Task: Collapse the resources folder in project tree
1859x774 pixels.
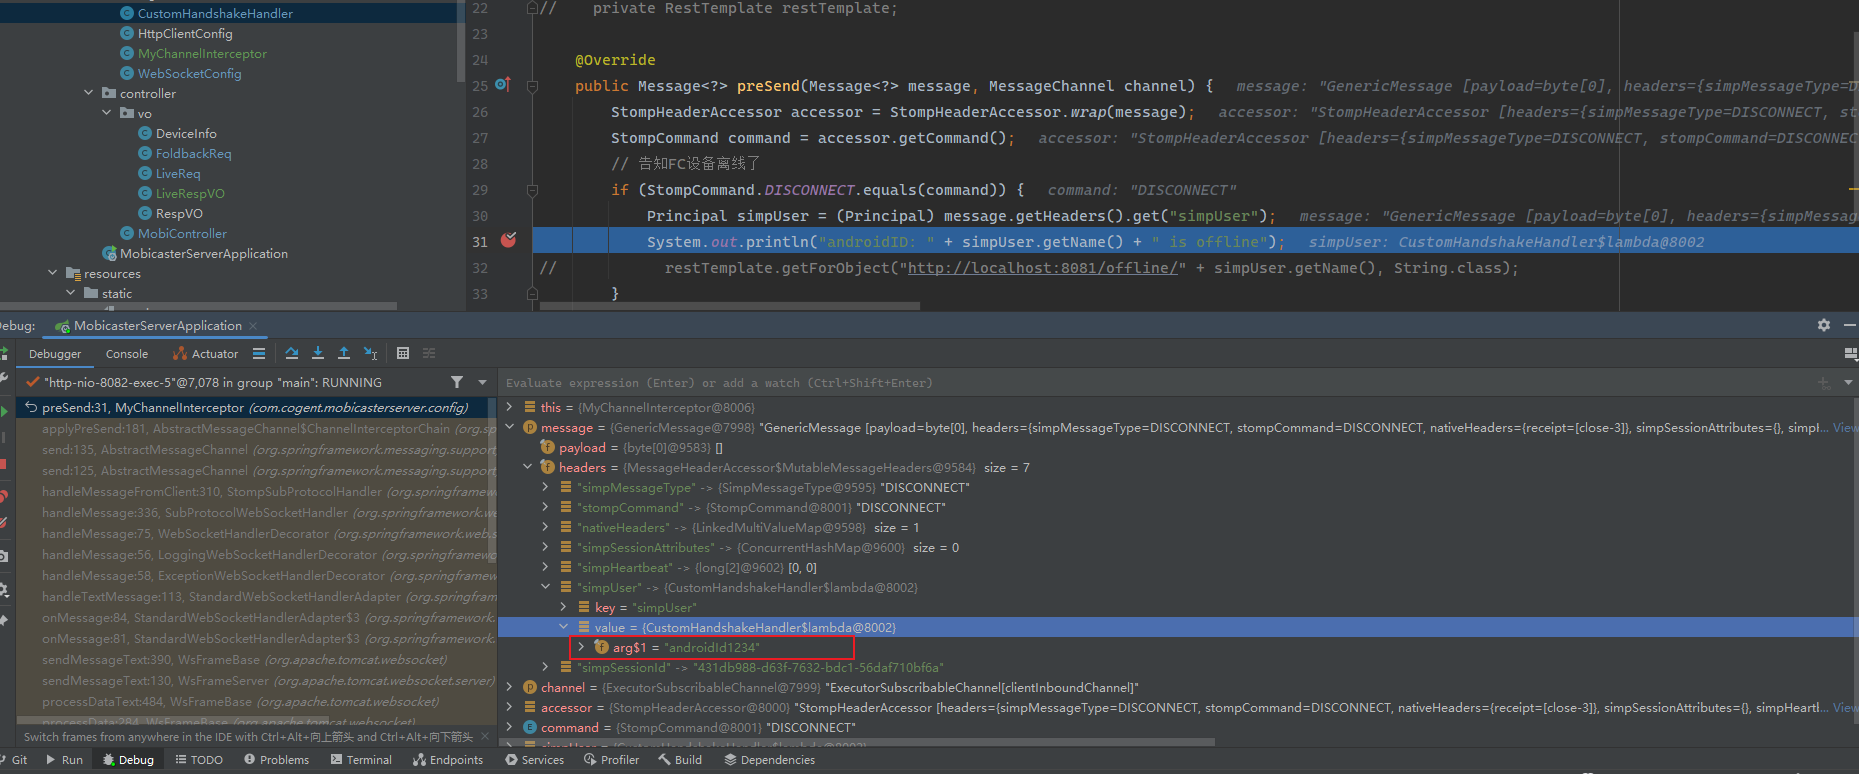Action: click(53, 273)
